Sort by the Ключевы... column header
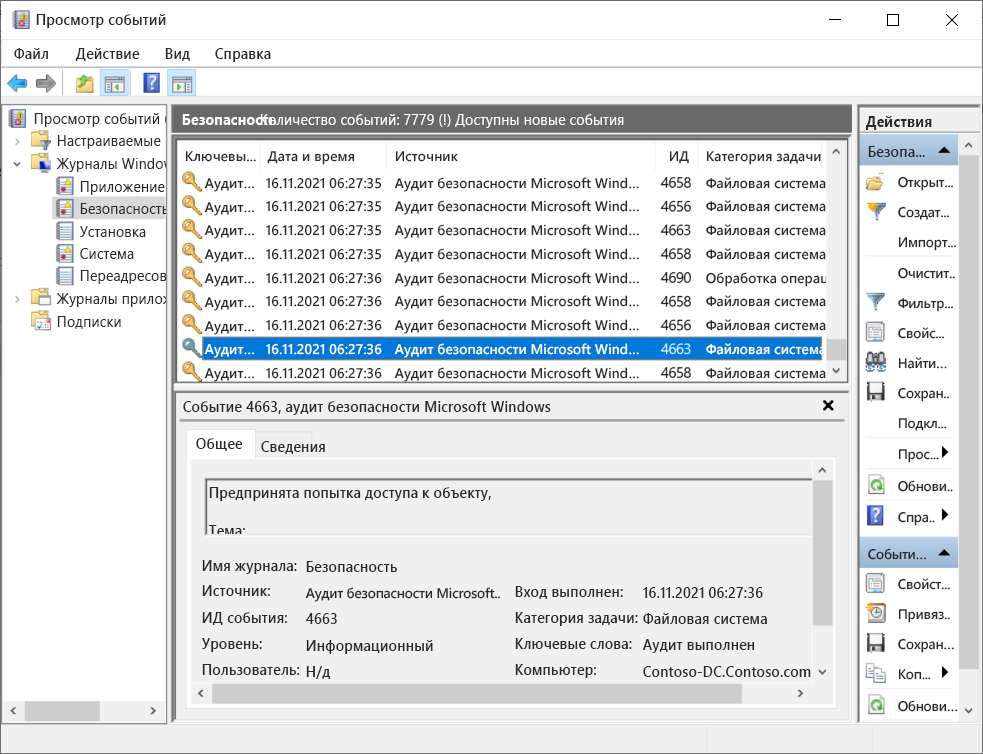983x754 pixels. coord(220,157)
